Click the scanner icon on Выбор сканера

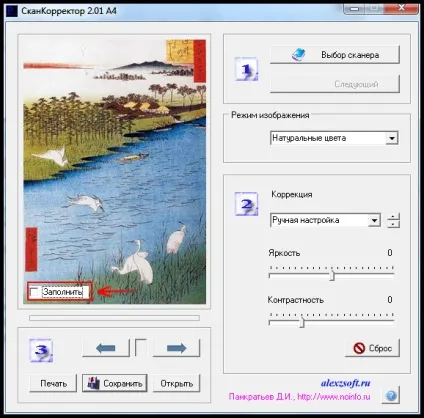[x=298, y=54]
